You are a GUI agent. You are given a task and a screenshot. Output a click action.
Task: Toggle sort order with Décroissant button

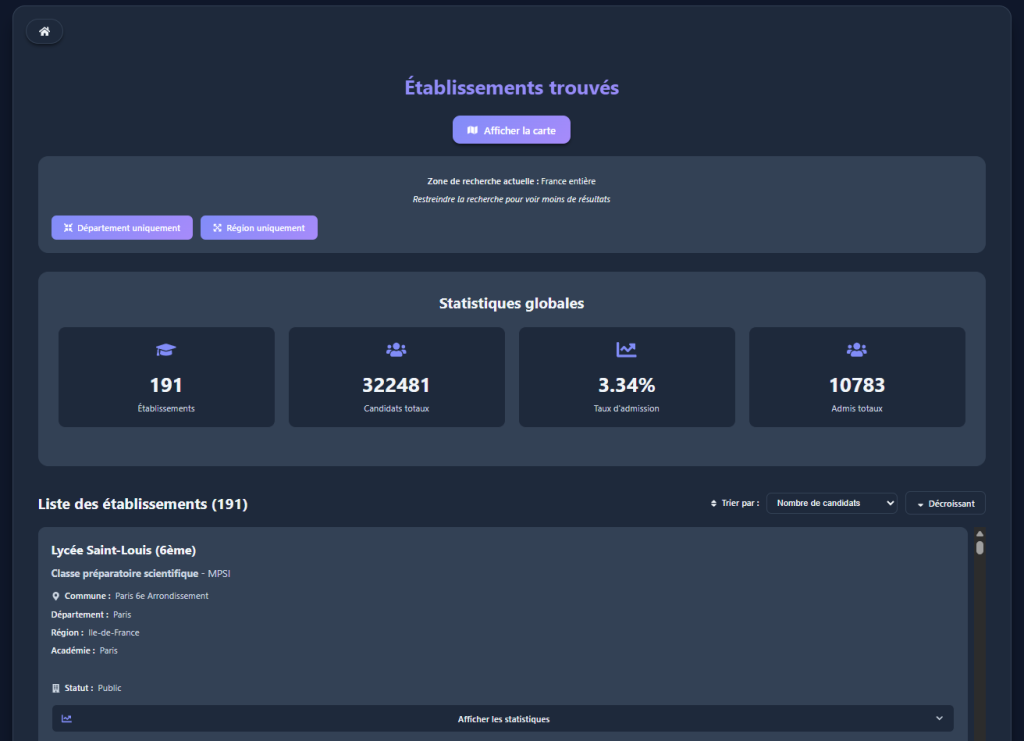(945, 503)
